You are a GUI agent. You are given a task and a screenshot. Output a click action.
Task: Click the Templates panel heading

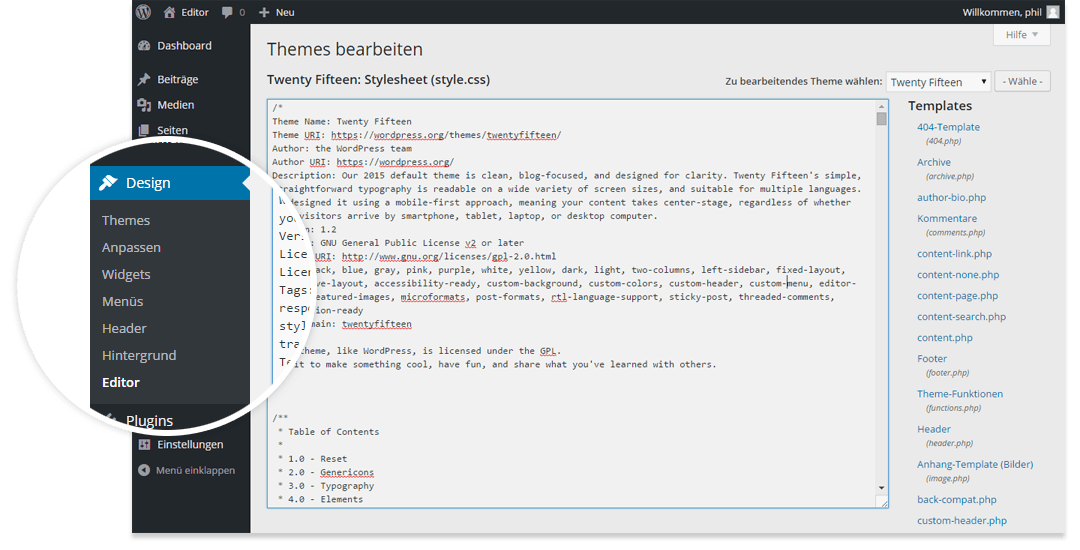(x=939, y=105)
